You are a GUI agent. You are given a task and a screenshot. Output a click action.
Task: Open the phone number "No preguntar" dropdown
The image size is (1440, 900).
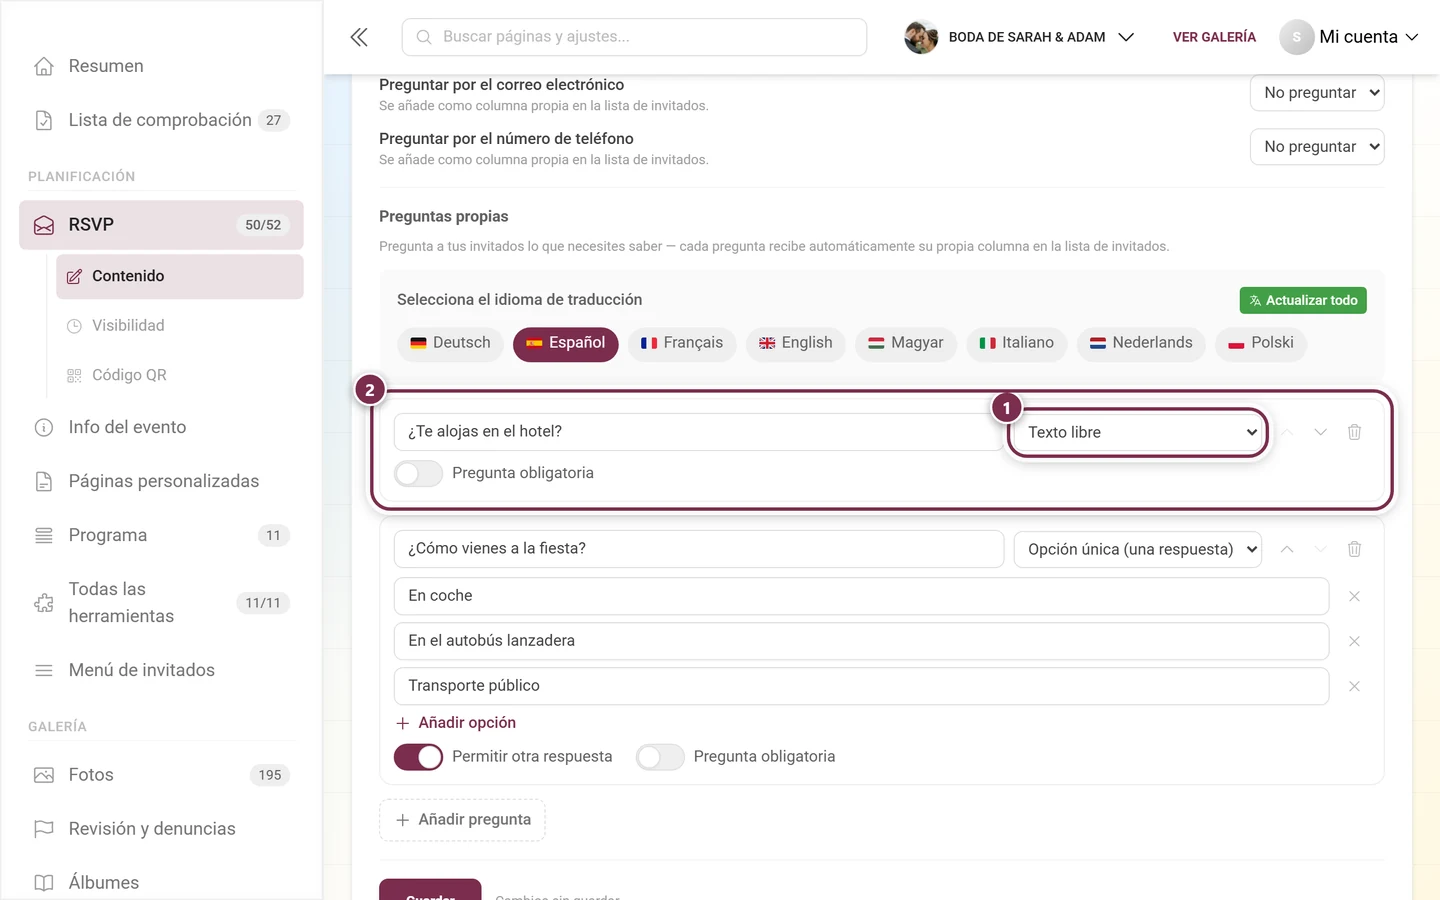tap(1317, 147)
